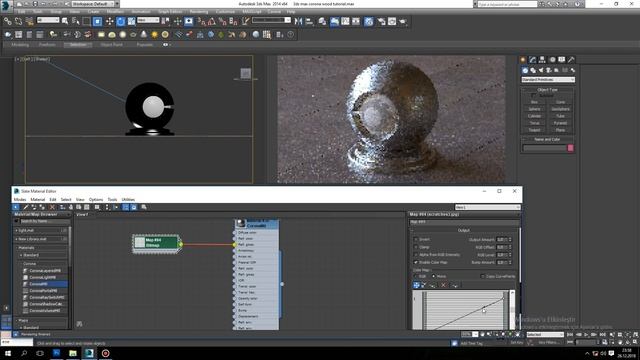Image resolution: width=640 pixels, height=360 pixels.
Task: Click the control point on the Color Map curve
Action: pyautogui.click(x=484, y=308)
